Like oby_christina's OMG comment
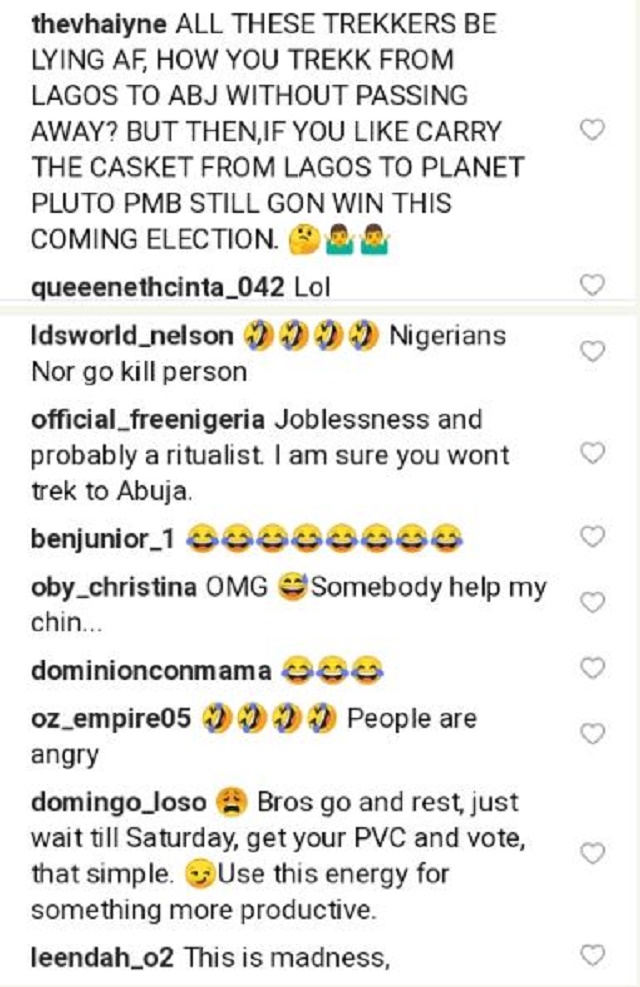640x987 pixels. click(592, 602)
